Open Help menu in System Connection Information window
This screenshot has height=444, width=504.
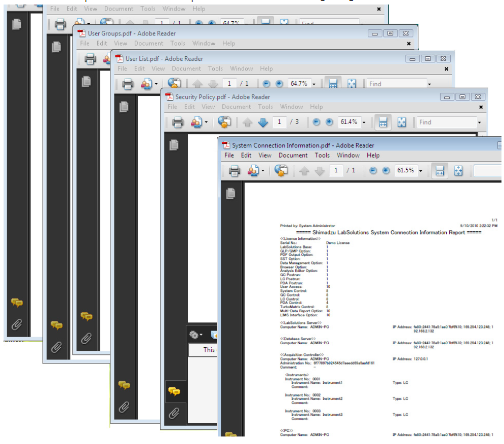click(373, 155)
